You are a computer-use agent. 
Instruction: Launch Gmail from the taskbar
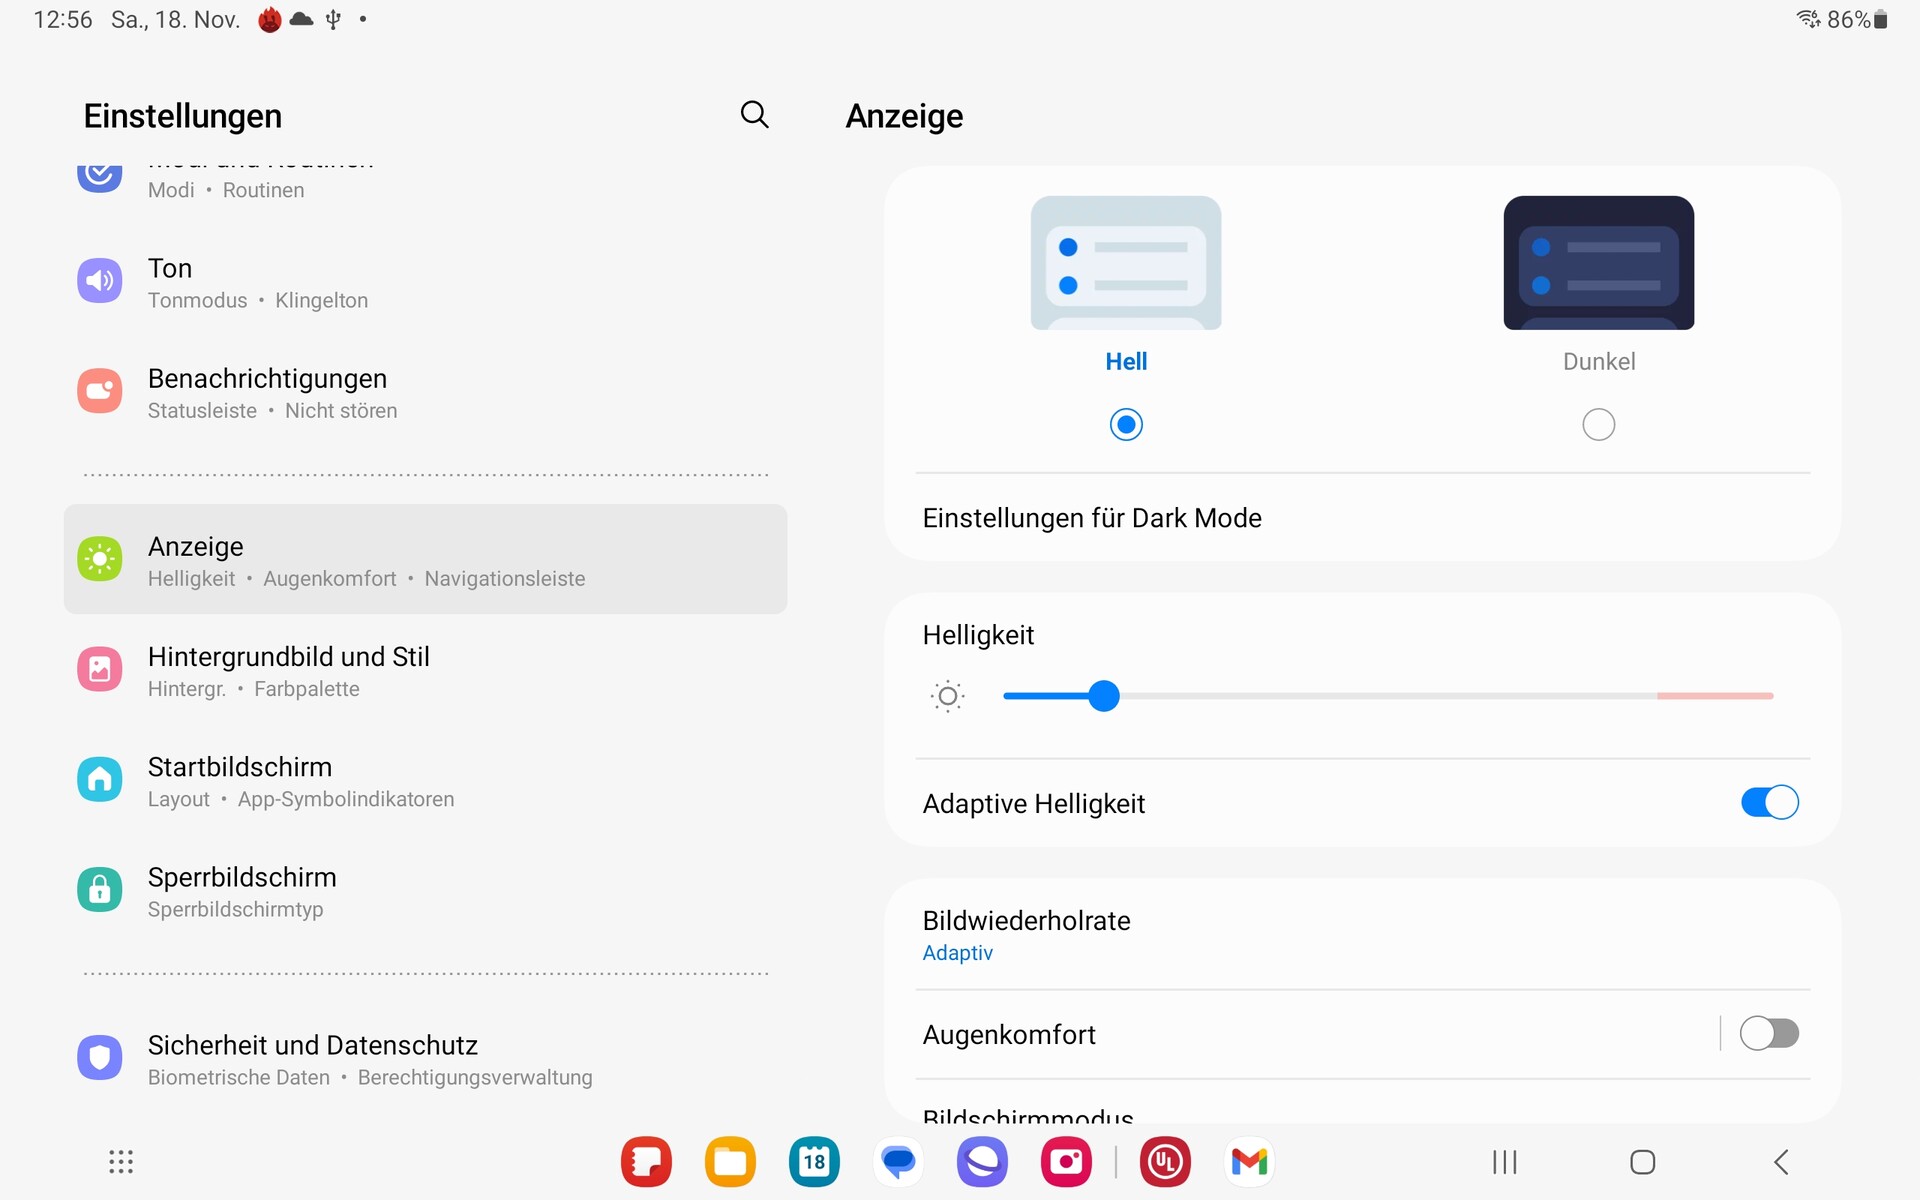tap(1249, 1162)
